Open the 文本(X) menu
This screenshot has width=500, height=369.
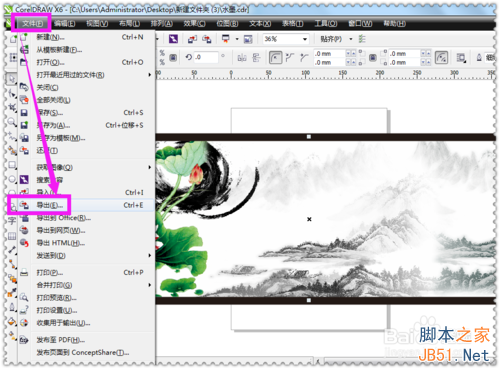pyautogui.click(x=260, y=23)
